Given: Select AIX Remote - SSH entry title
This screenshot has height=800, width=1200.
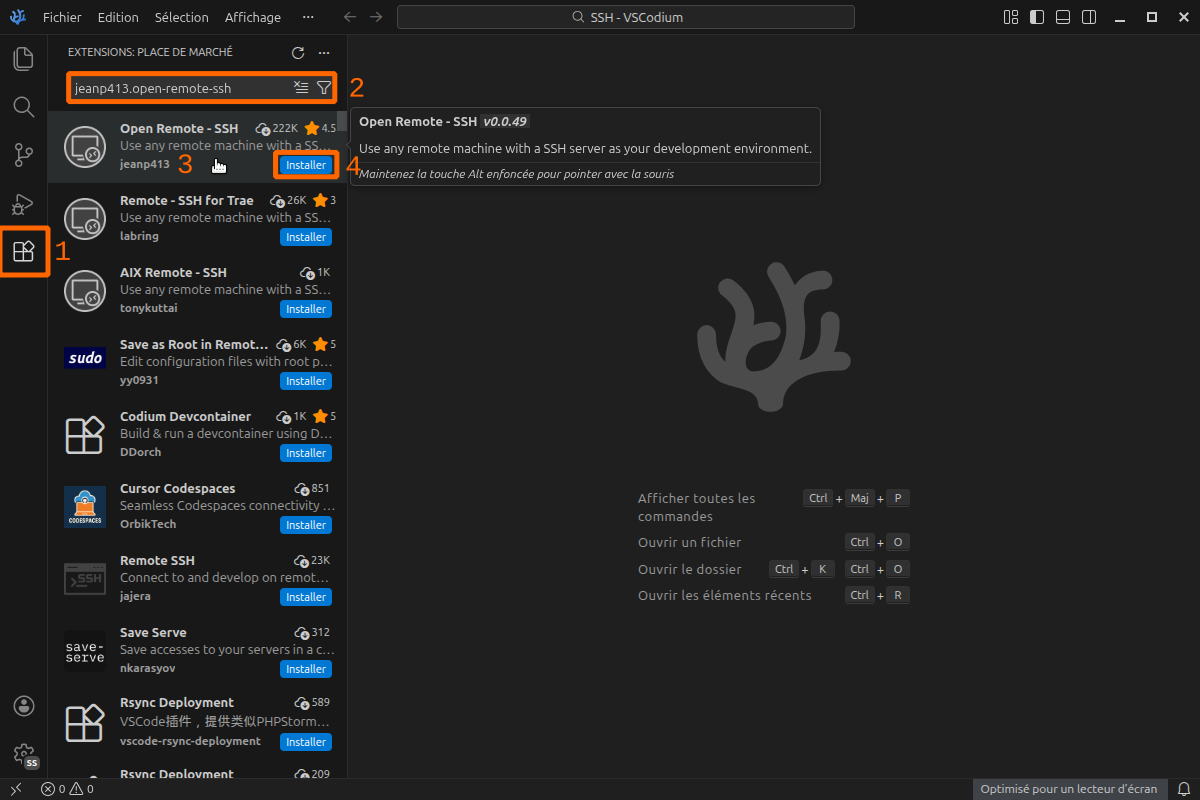Looking at the screenshot, I should 173,272.
